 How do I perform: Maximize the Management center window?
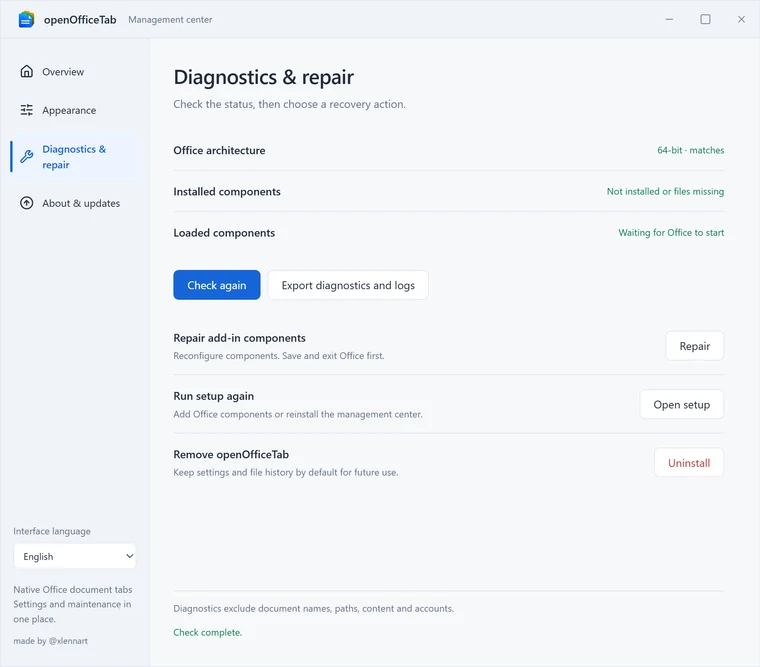click(705, 19)
